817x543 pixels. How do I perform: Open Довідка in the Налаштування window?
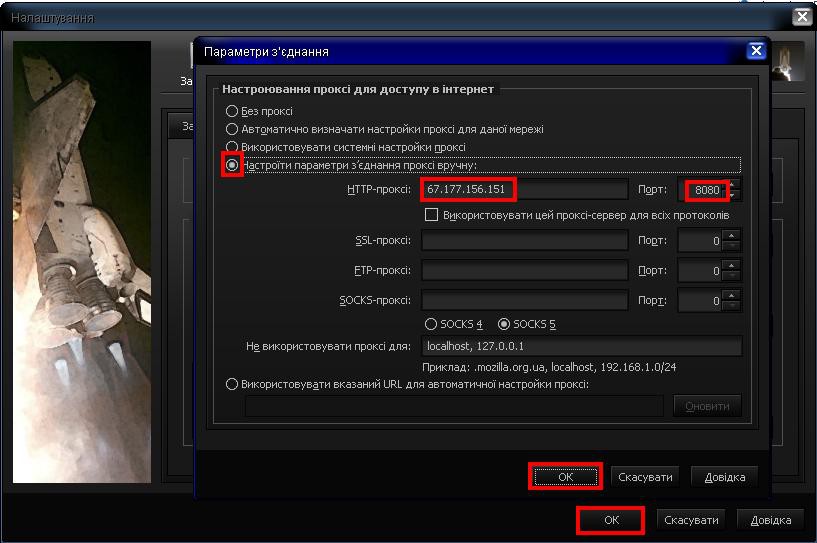point(771,520)
